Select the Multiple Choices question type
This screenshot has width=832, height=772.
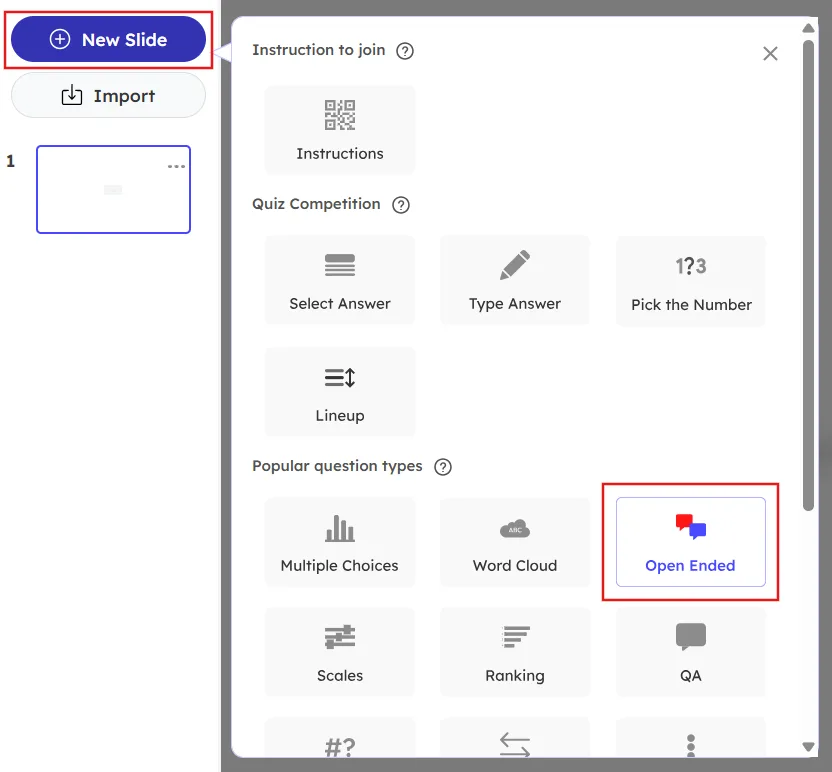(x=340, y=541)
